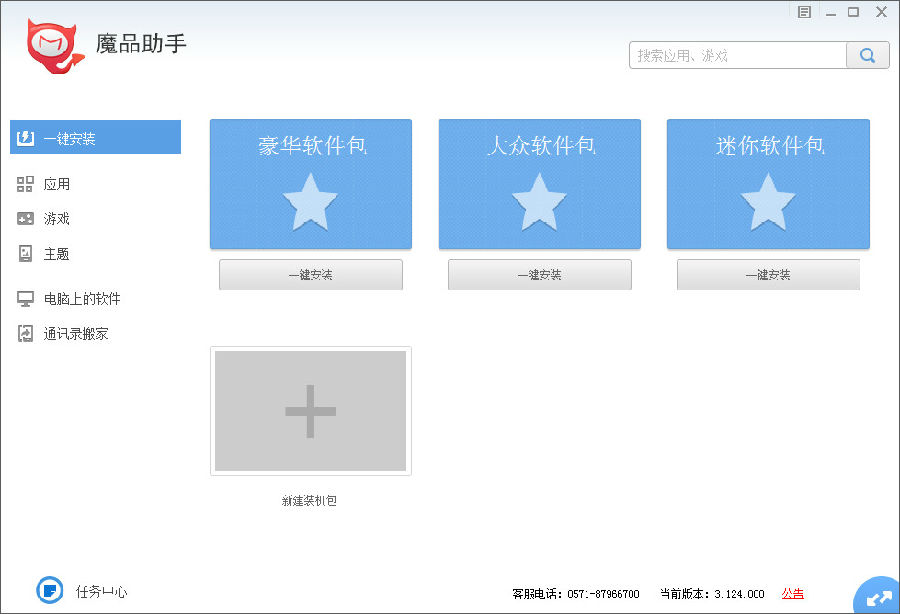The width and height of the screenshot is (900, 614).
Task: Click the 游戏 gamepad icon
Action: pyautogui.click(x=25, y=219)
